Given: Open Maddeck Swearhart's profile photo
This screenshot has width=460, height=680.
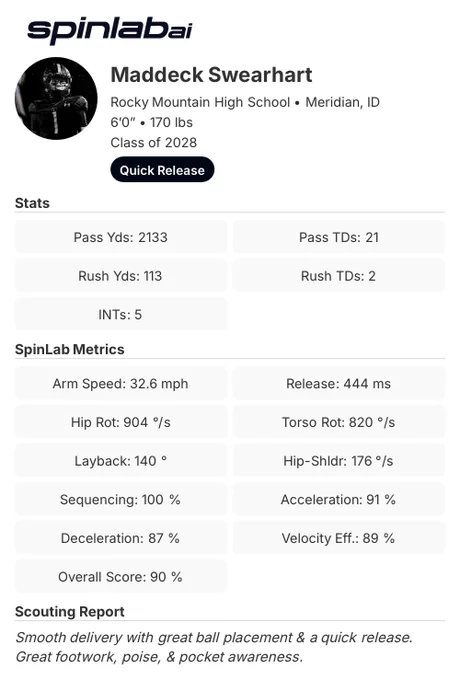Looking at the screenshot, I should (x=56, y=98).
